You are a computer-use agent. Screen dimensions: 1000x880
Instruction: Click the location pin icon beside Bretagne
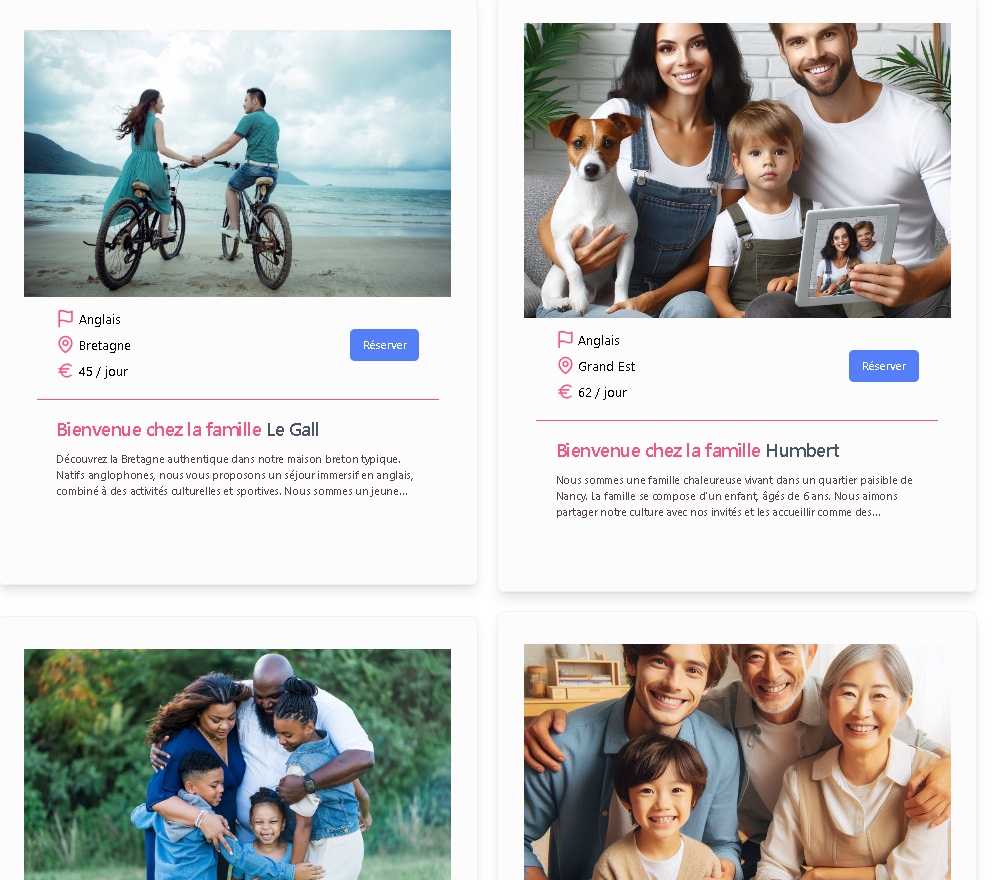[x=65, y=345]
